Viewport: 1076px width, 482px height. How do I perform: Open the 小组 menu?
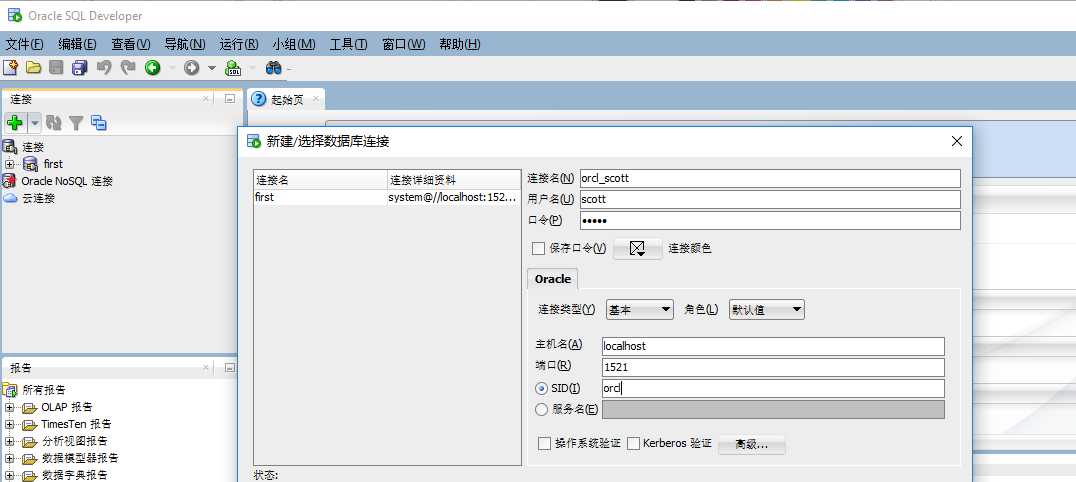294,44
